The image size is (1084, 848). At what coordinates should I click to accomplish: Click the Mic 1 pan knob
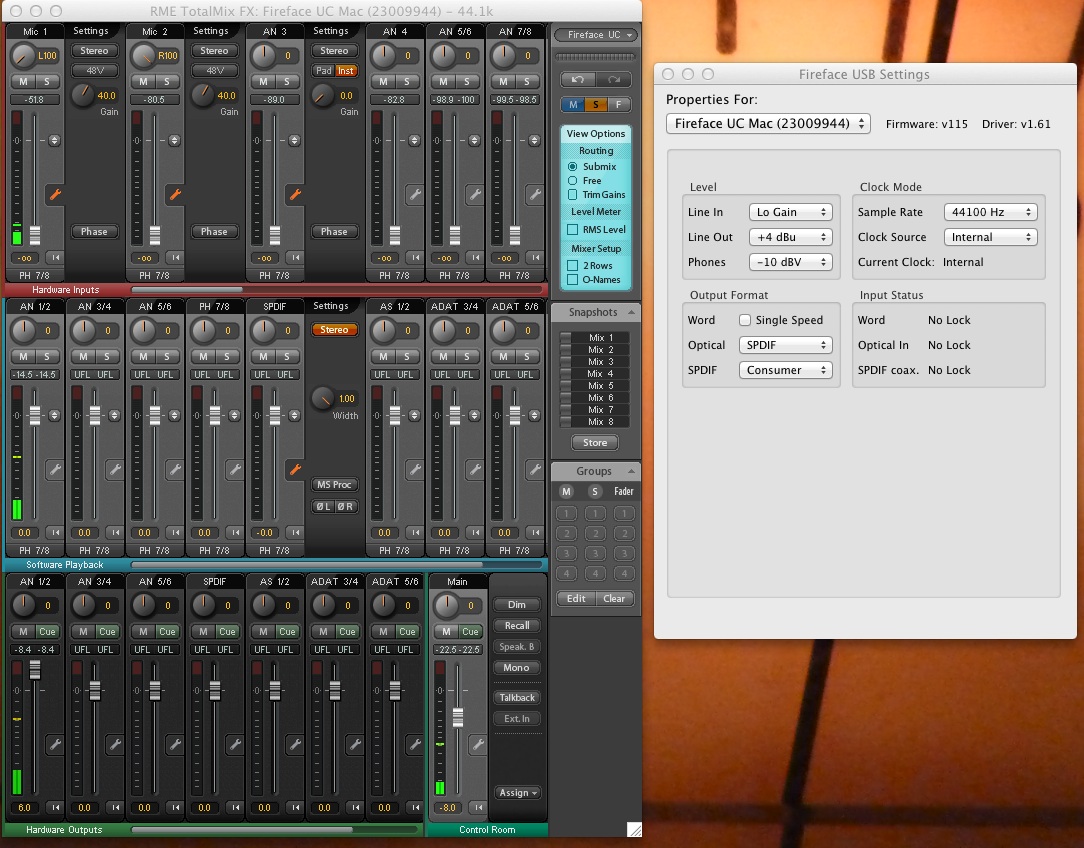click(22, 55)
